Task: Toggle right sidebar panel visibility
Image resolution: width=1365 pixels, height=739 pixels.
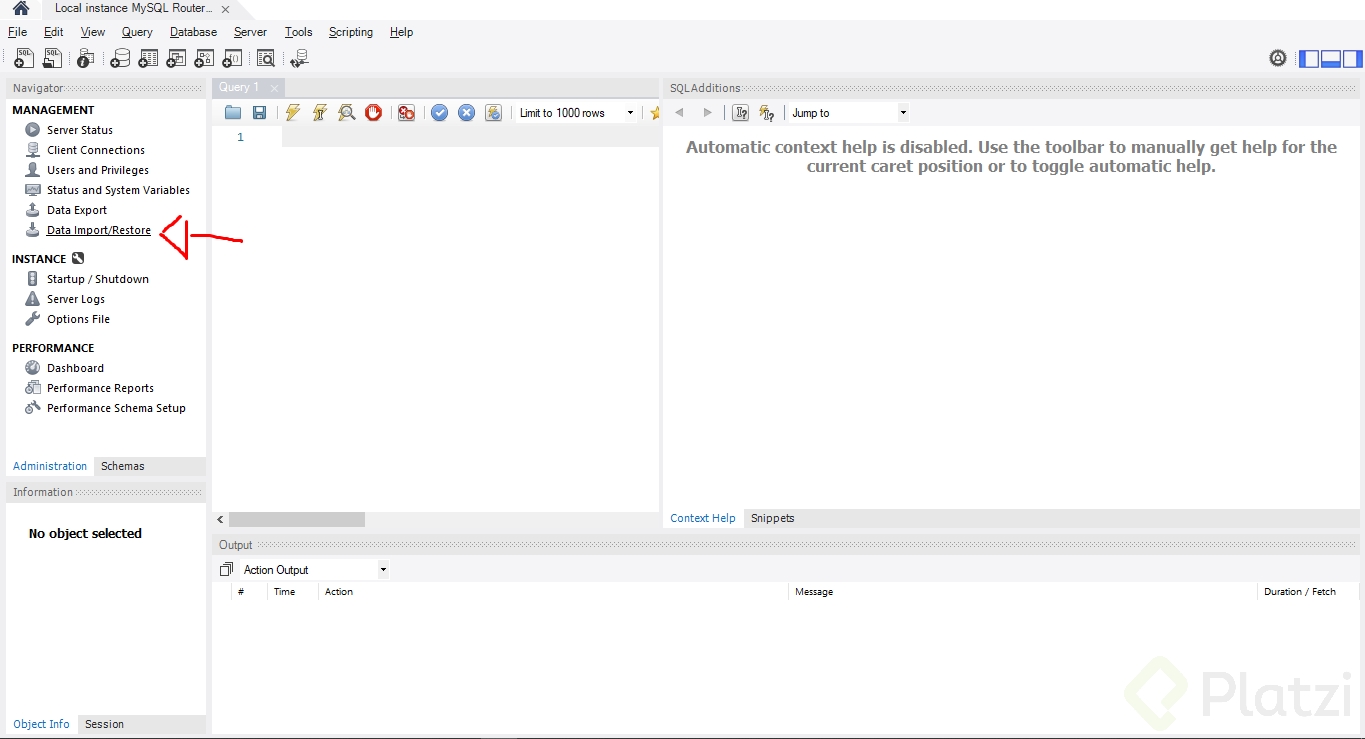Action: click(x=1352, y=58)
